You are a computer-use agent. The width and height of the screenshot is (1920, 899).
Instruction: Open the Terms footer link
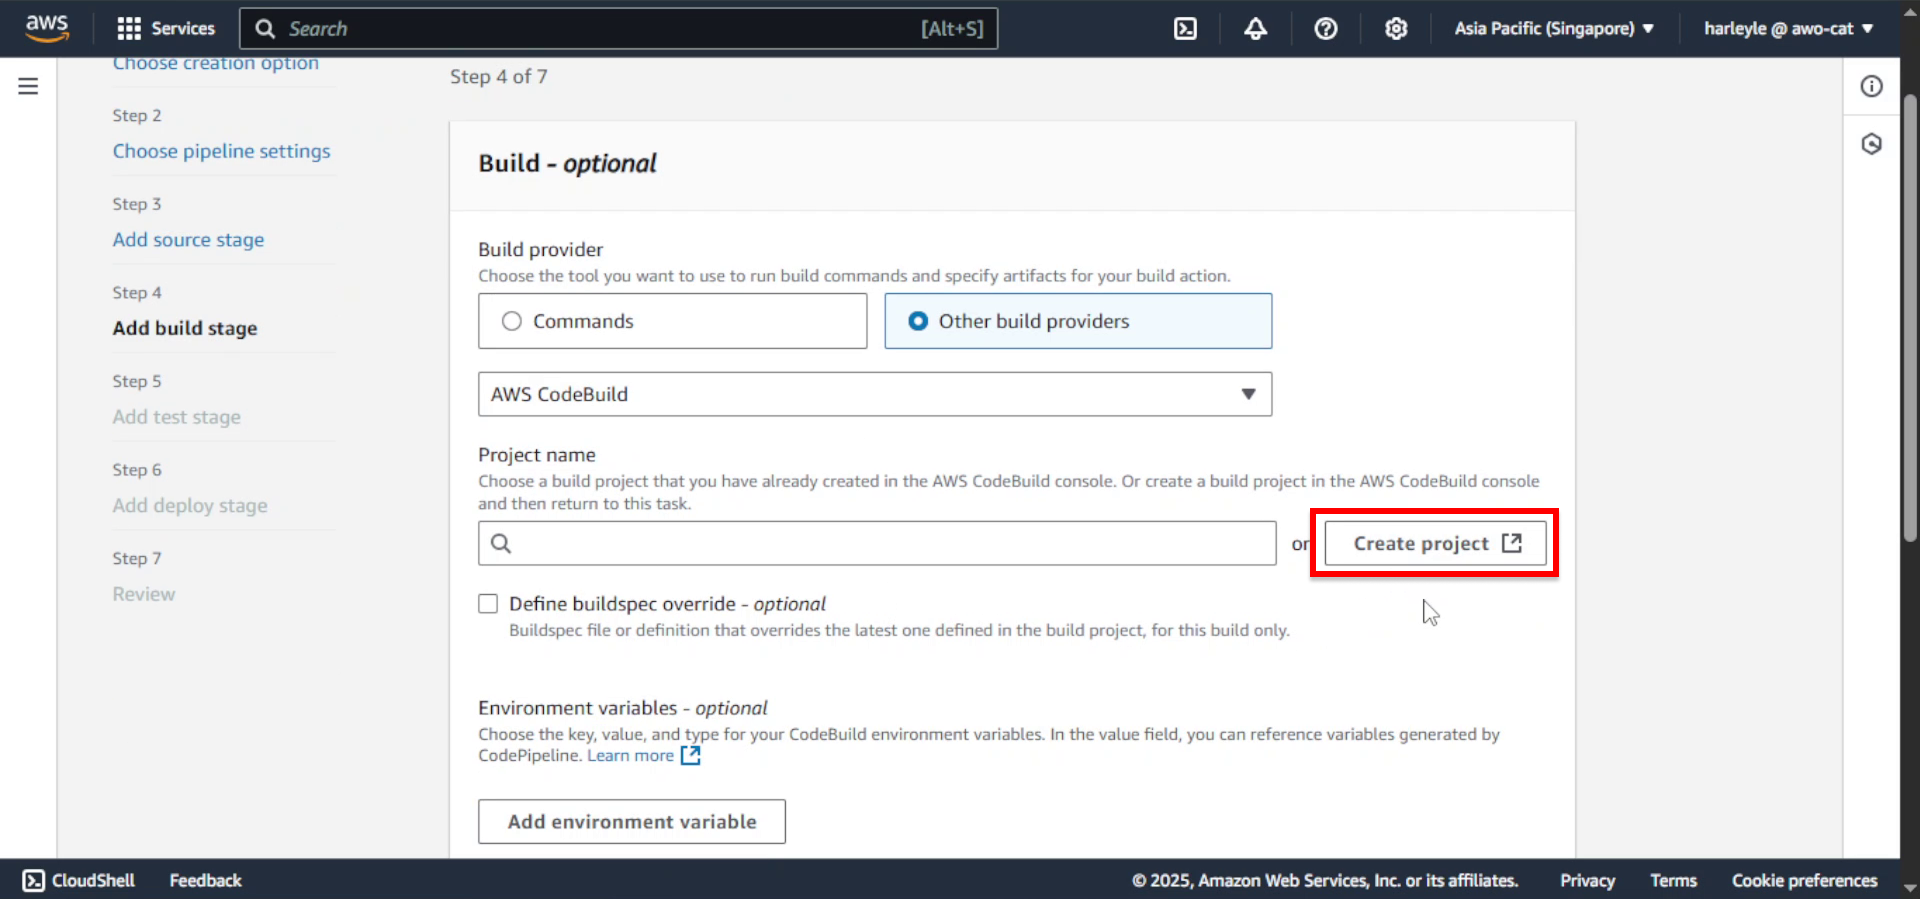point(1673,880)
